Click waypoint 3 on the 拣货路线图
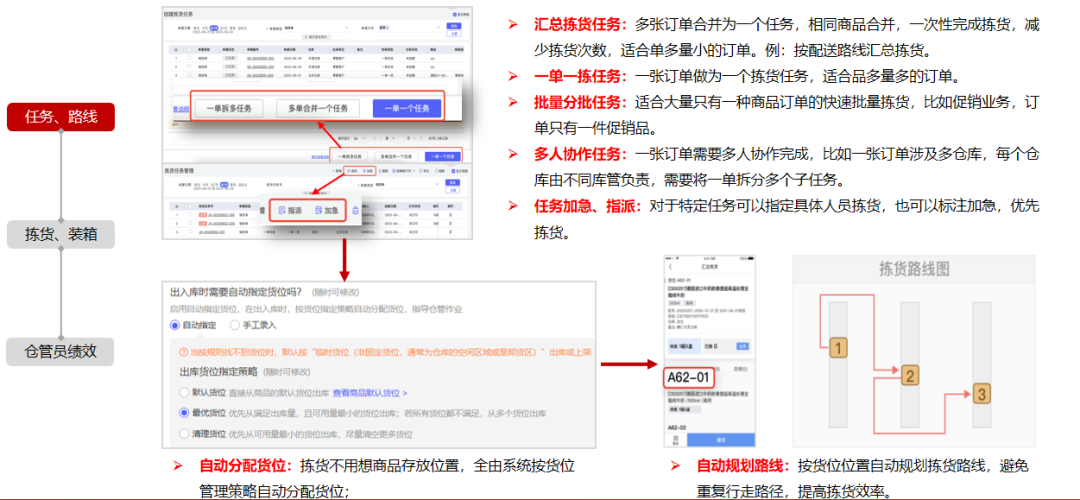Viewport: 1080px width, 500px height. [x=982, y=395]
